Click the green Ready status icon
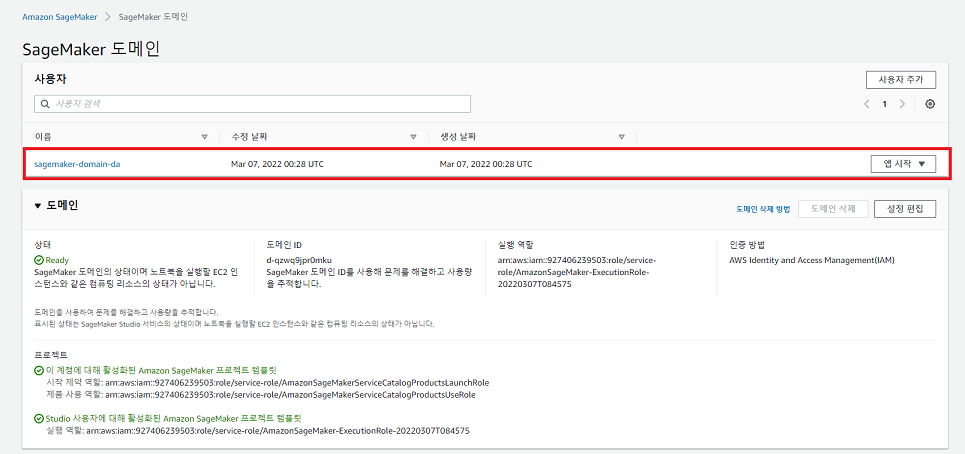This screenshot has width=965, height=454. [x=39, y=260]
